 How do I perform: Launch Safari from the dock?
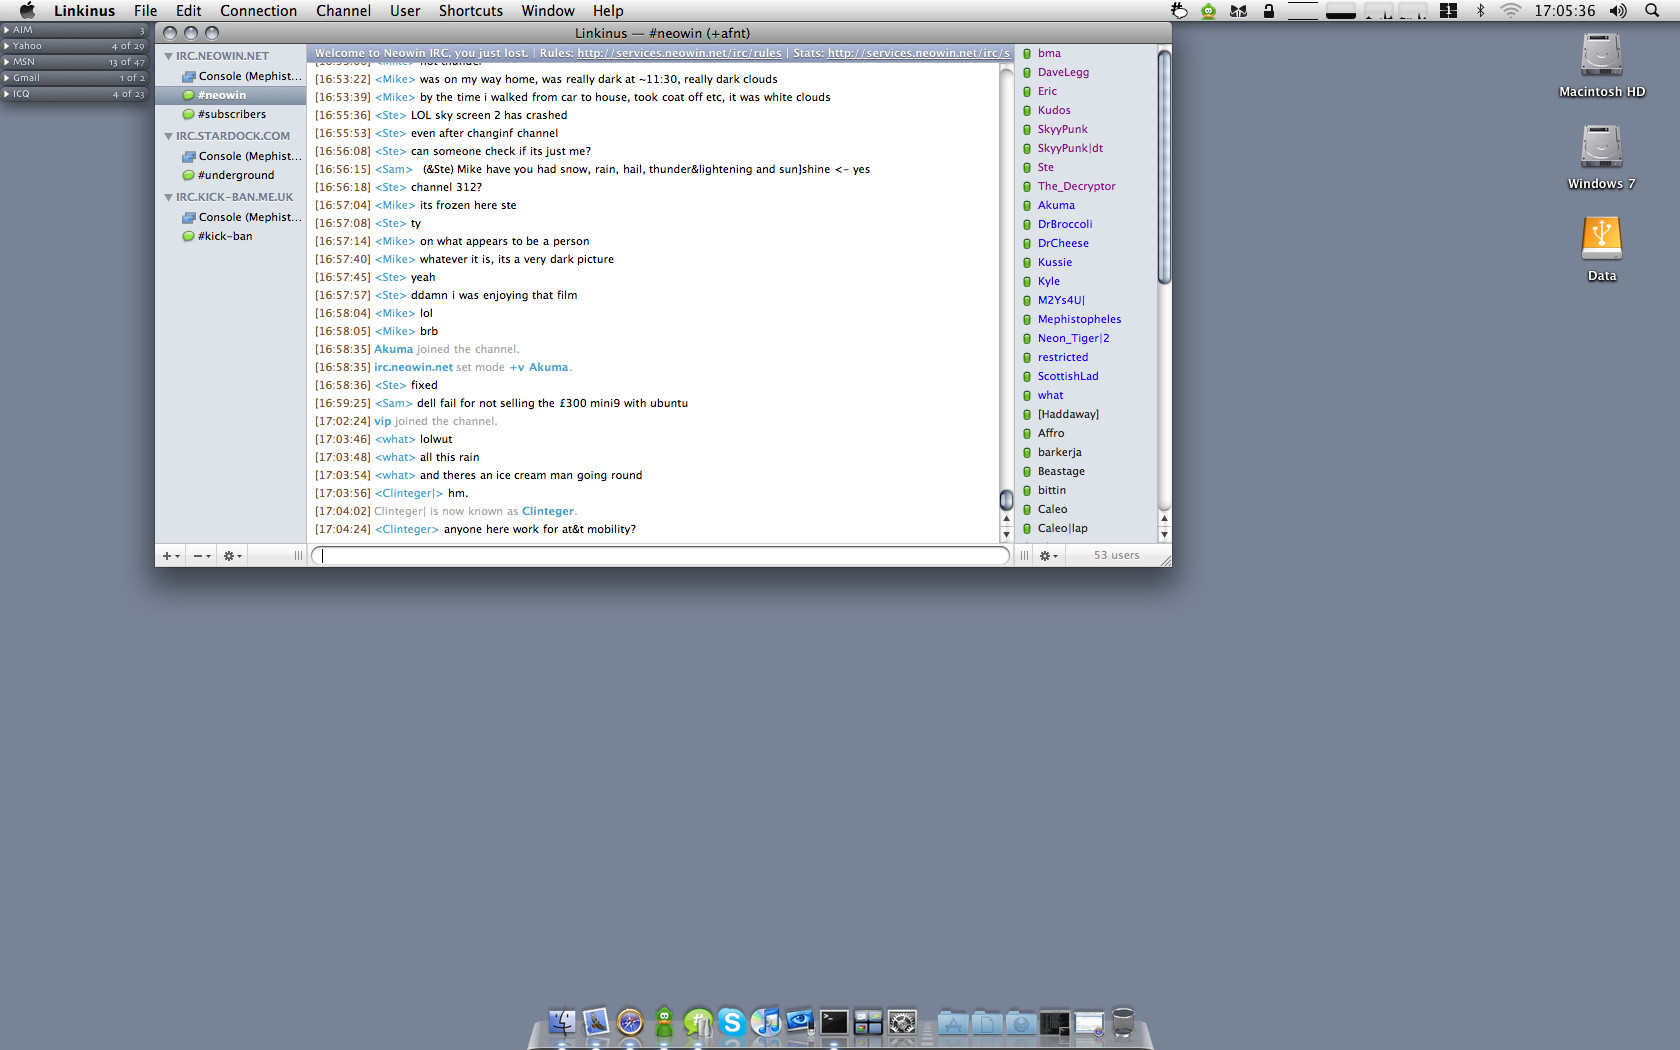coord(630,1022)
